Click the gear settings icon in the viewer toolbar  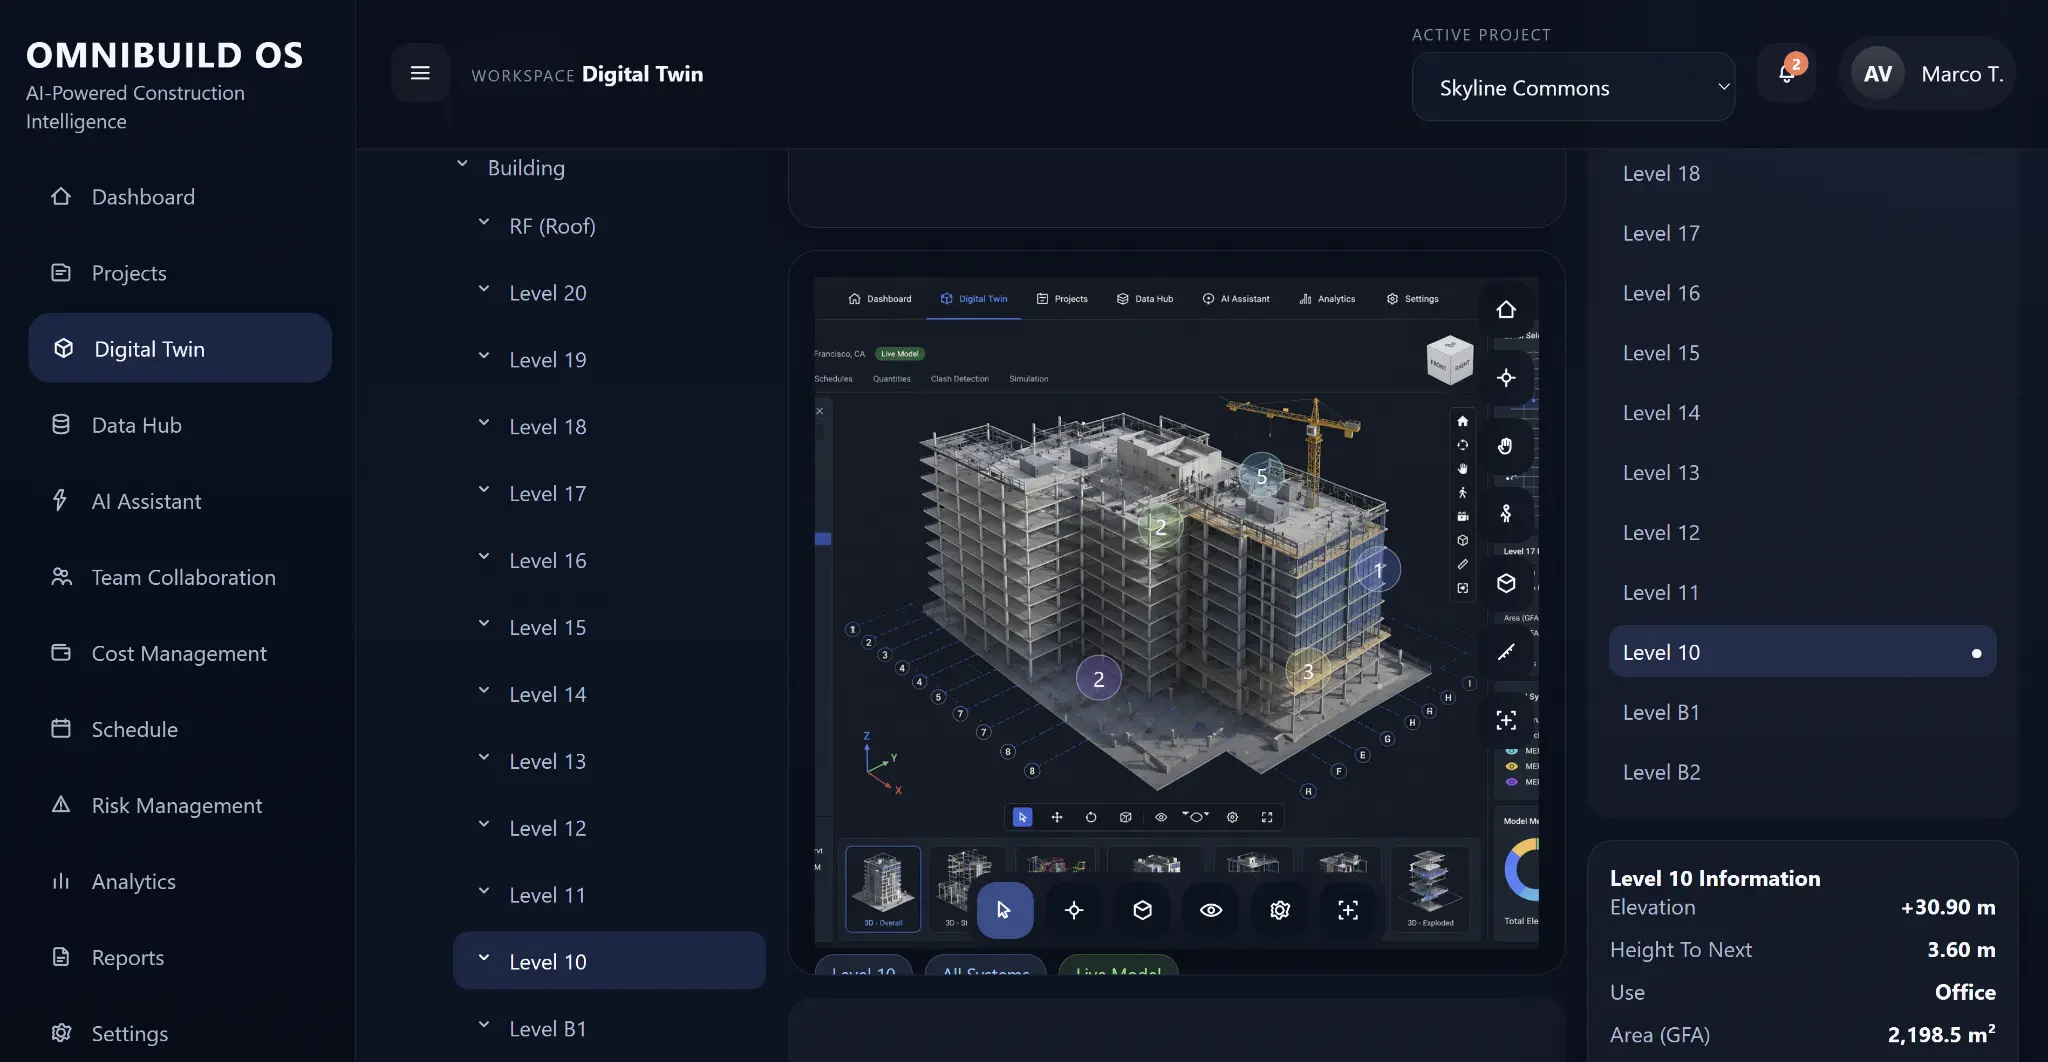[1279, 910]
